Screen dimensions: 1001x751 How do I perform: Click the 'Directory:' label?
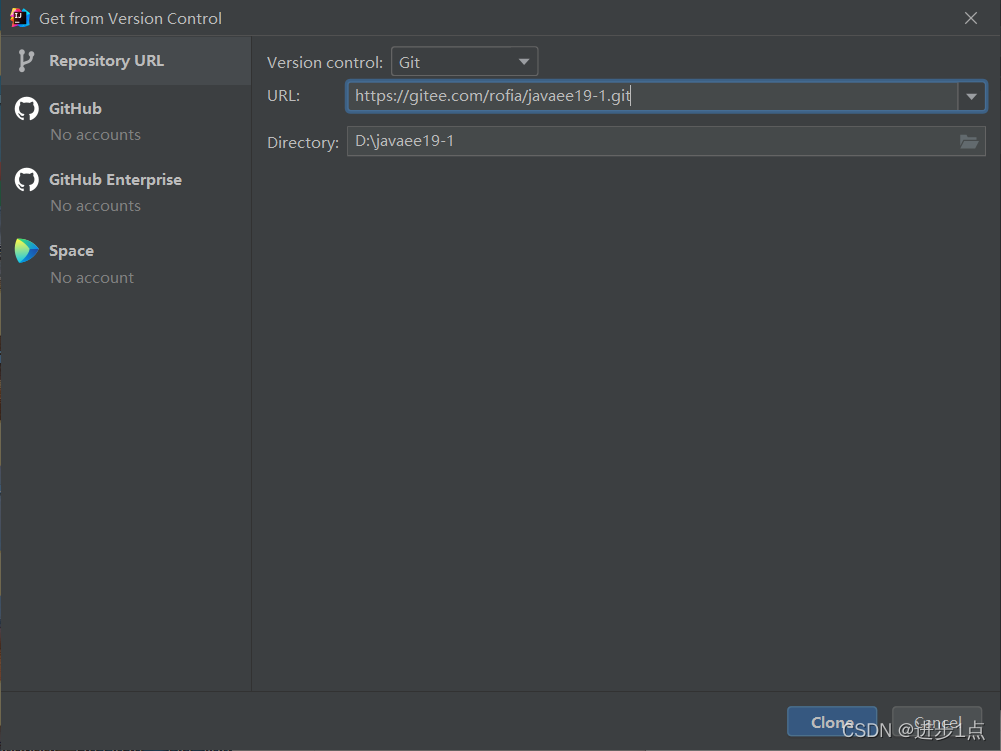point(303,142)
